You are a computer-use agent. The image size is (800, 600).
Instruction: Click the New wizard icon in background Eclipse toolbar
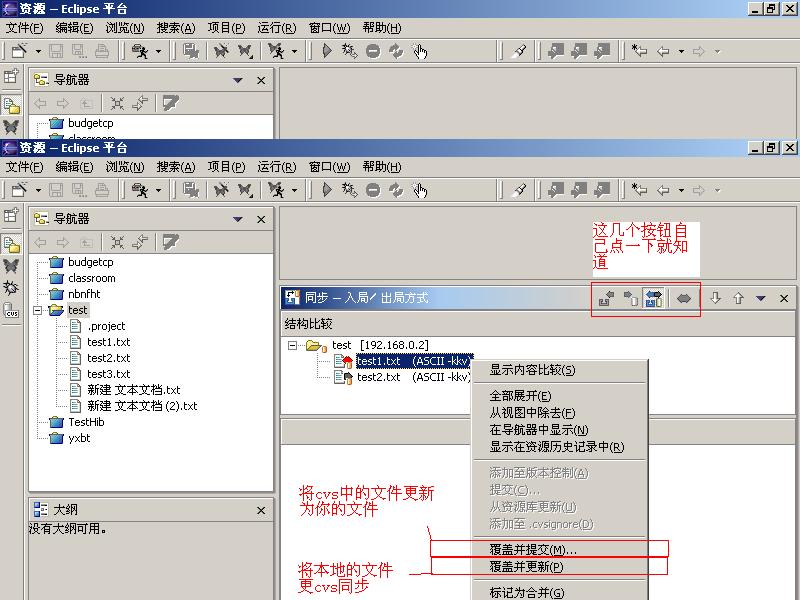19,51
